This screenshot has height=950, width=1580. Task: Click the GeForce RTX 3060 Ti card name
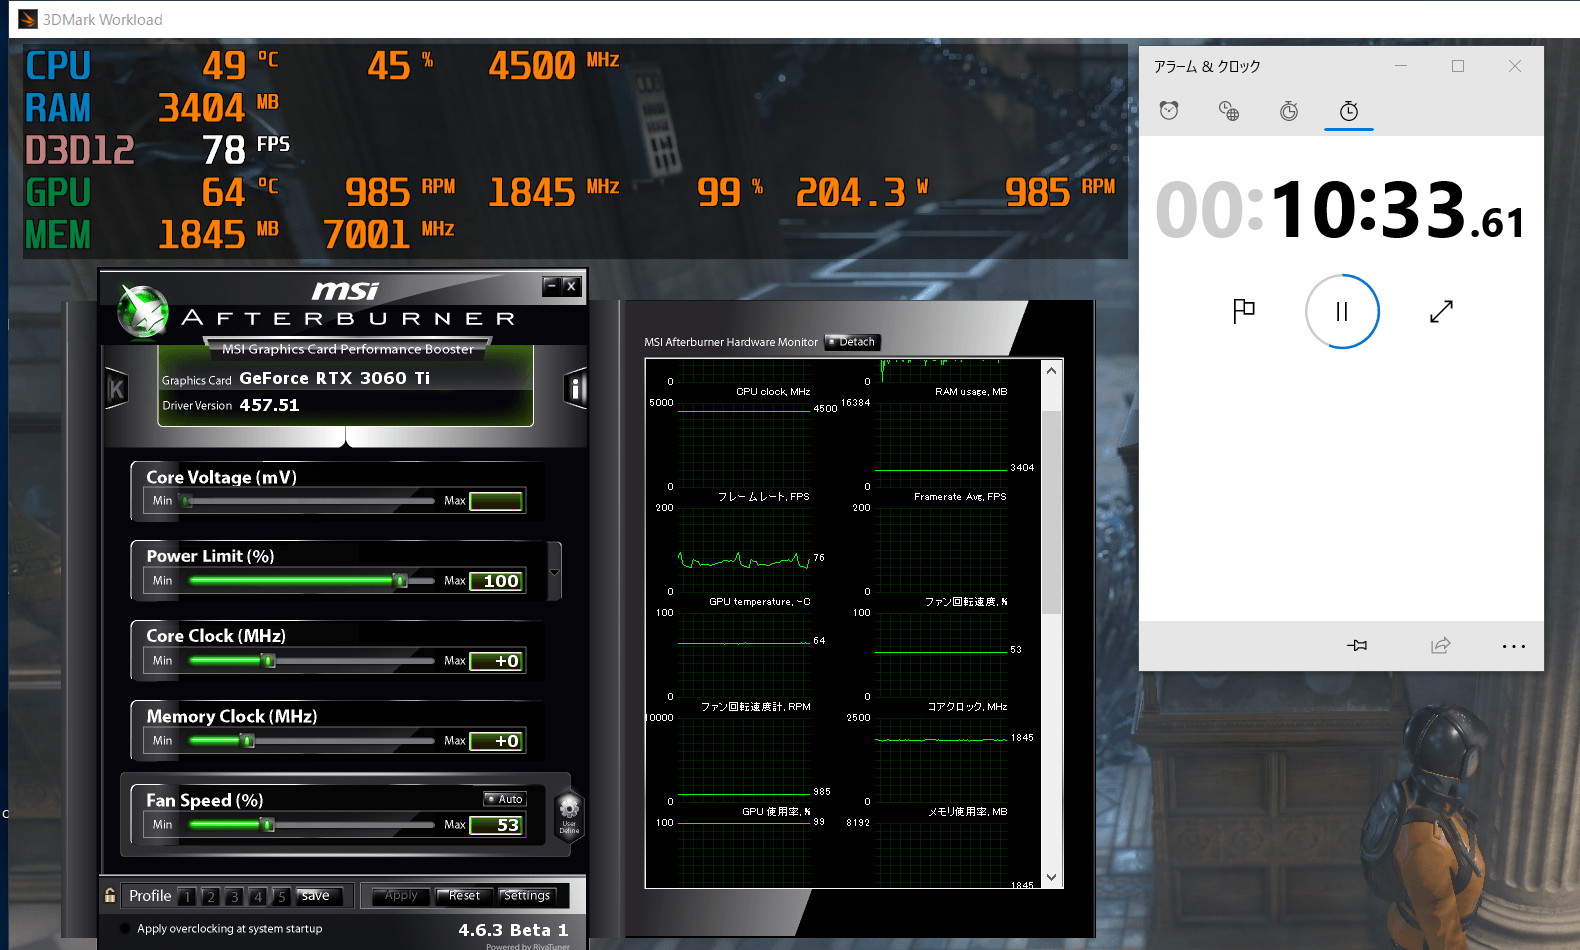click(335, 378)
